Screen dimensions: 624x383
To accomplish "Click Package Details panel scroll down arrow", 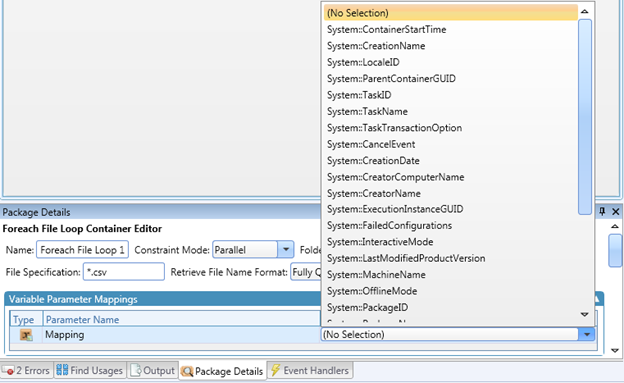I will click(x=615, y=350).
